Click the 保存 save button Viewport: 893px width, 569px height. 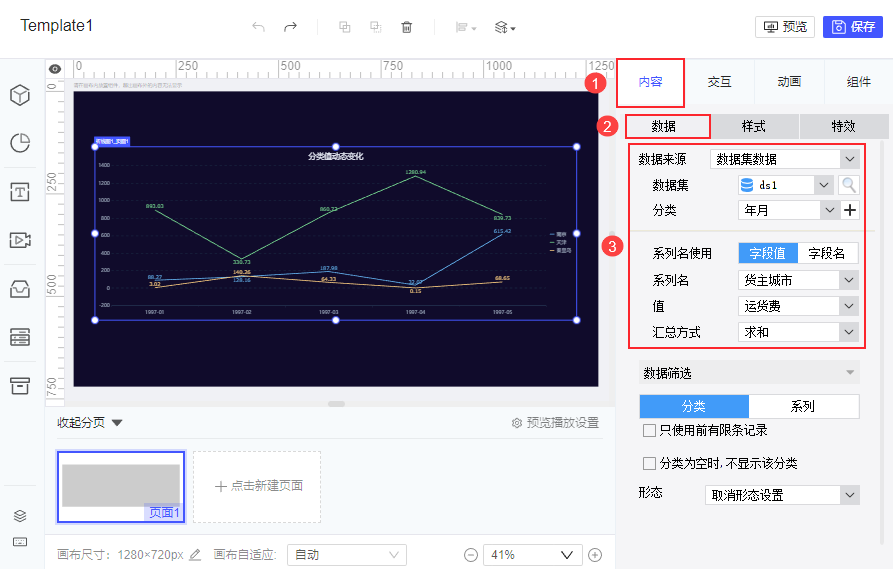pyautogui.click(x=853, y=27)
